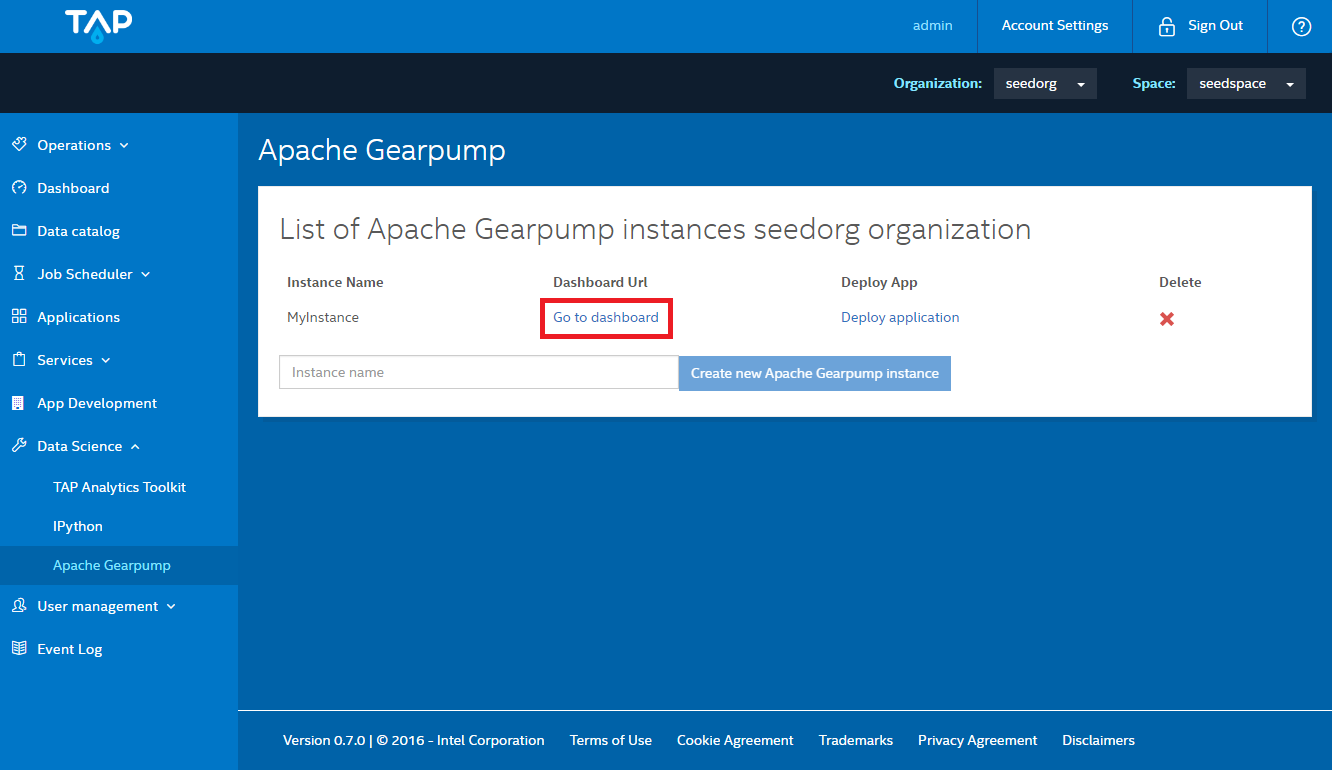Click the TAP logo

click(x=99, y=26)
